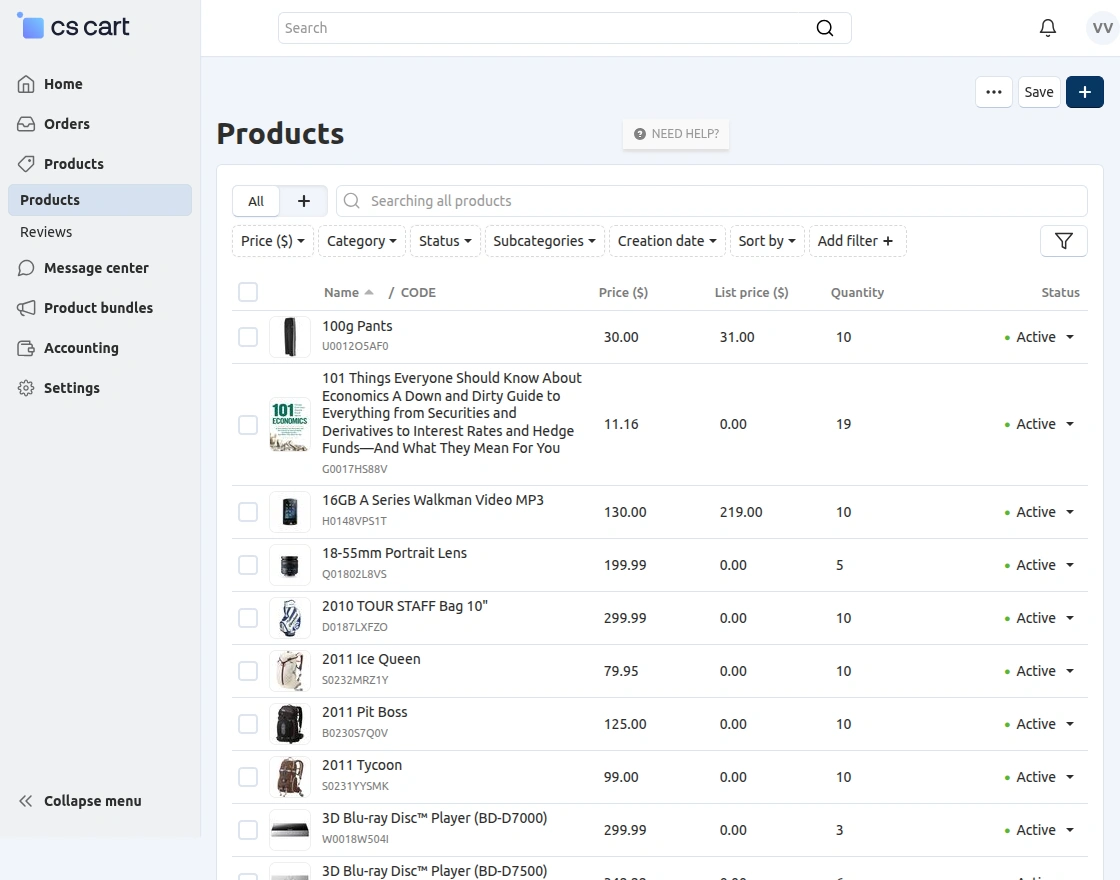Select the Products submenu item
The width and height of the screenshot is (1120, 880).
100,200
